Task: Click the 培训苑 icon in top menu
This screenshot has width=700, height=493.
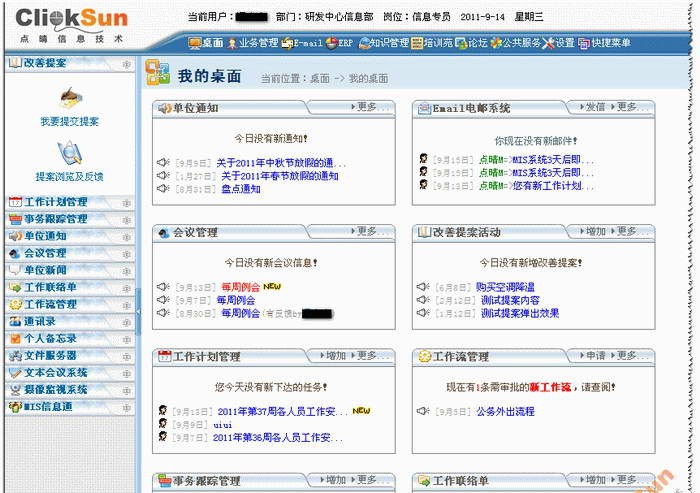Action: [x=417, y=43]
